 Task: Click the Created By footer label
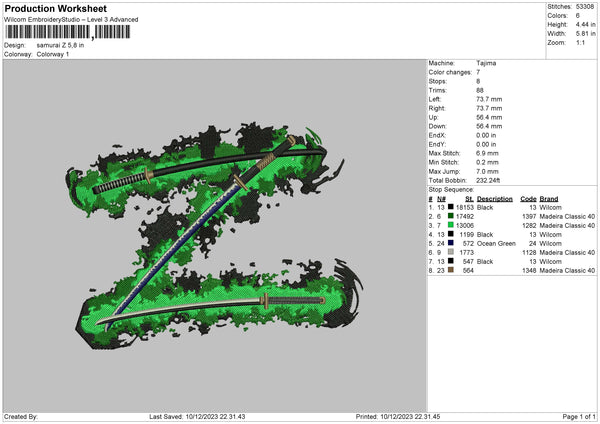(21, 417)
